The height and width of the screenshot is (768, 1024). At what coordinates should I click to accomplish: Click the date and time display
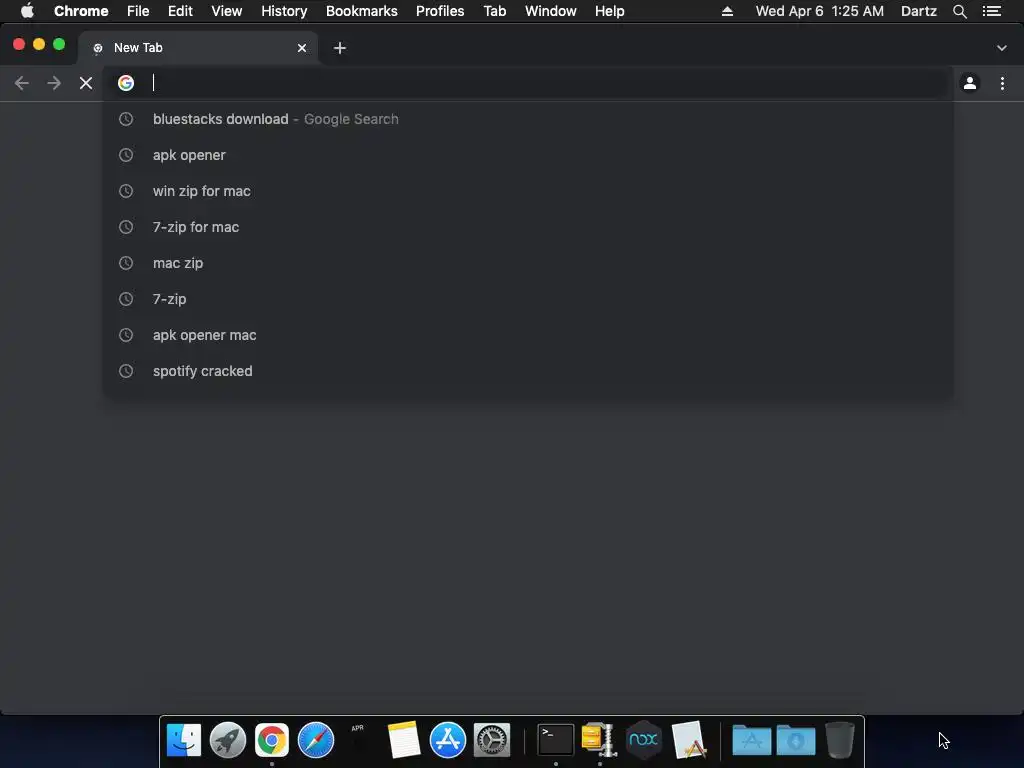(x=820, y=11)
